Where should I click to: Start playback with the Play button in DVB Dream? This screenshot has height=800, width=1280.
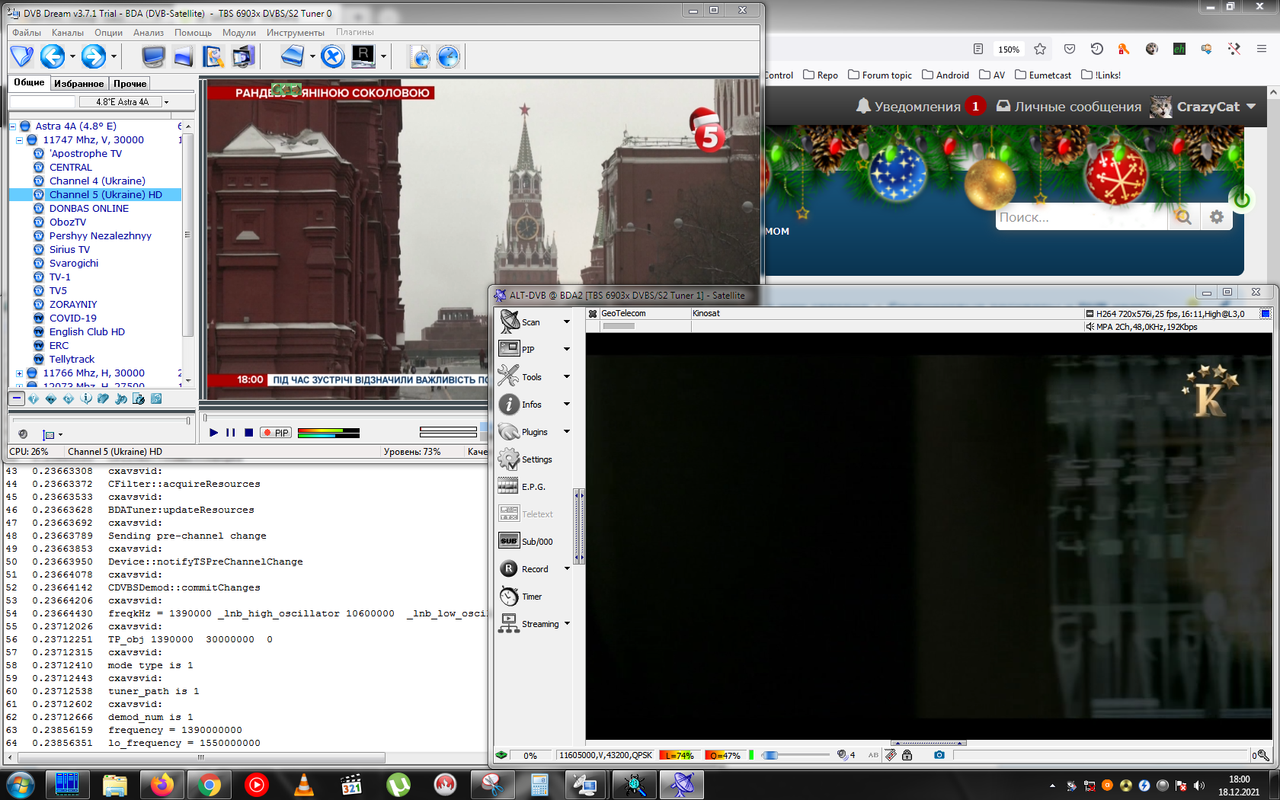[x=213, y=433]
